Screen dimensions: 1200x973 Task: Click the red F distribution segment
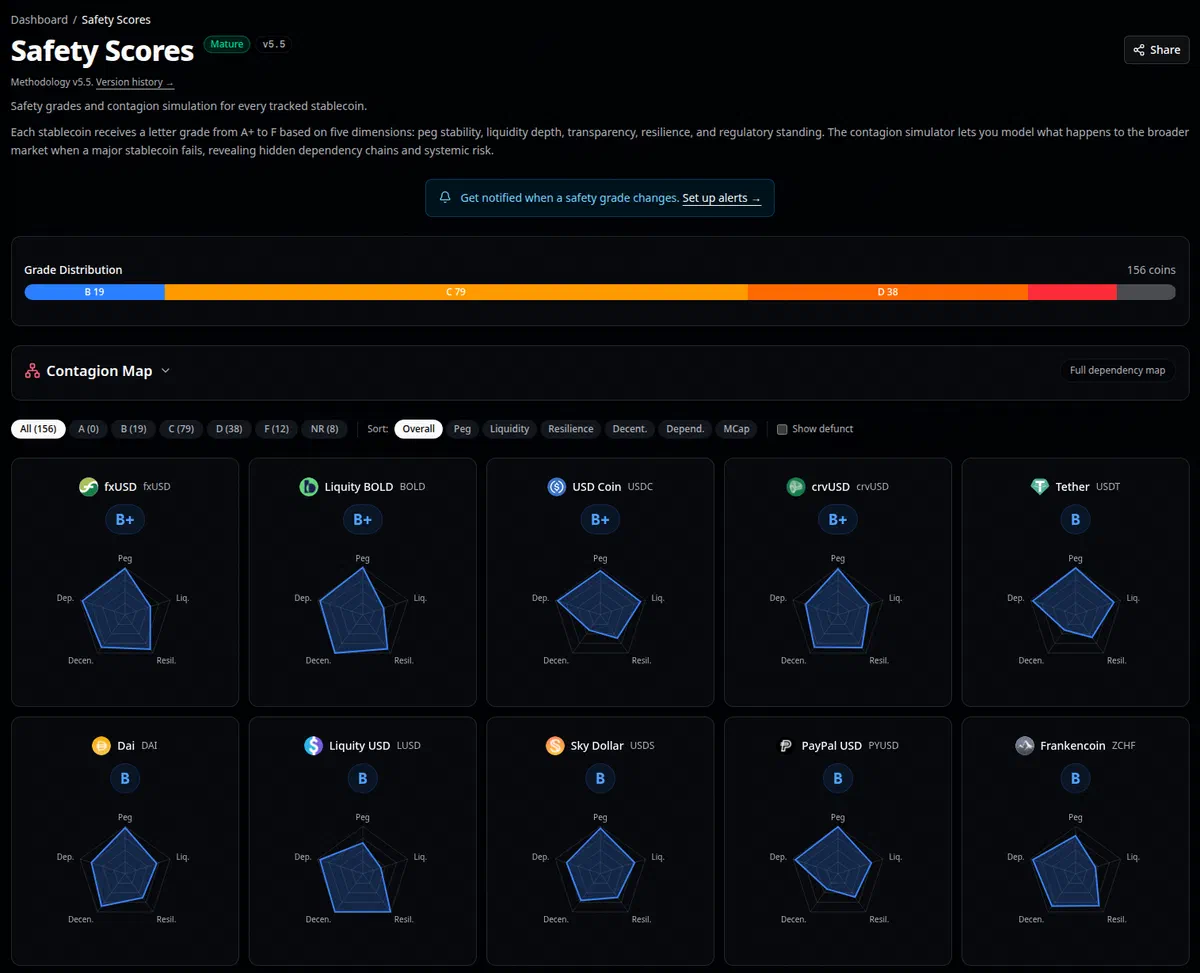click(1072, 292)
